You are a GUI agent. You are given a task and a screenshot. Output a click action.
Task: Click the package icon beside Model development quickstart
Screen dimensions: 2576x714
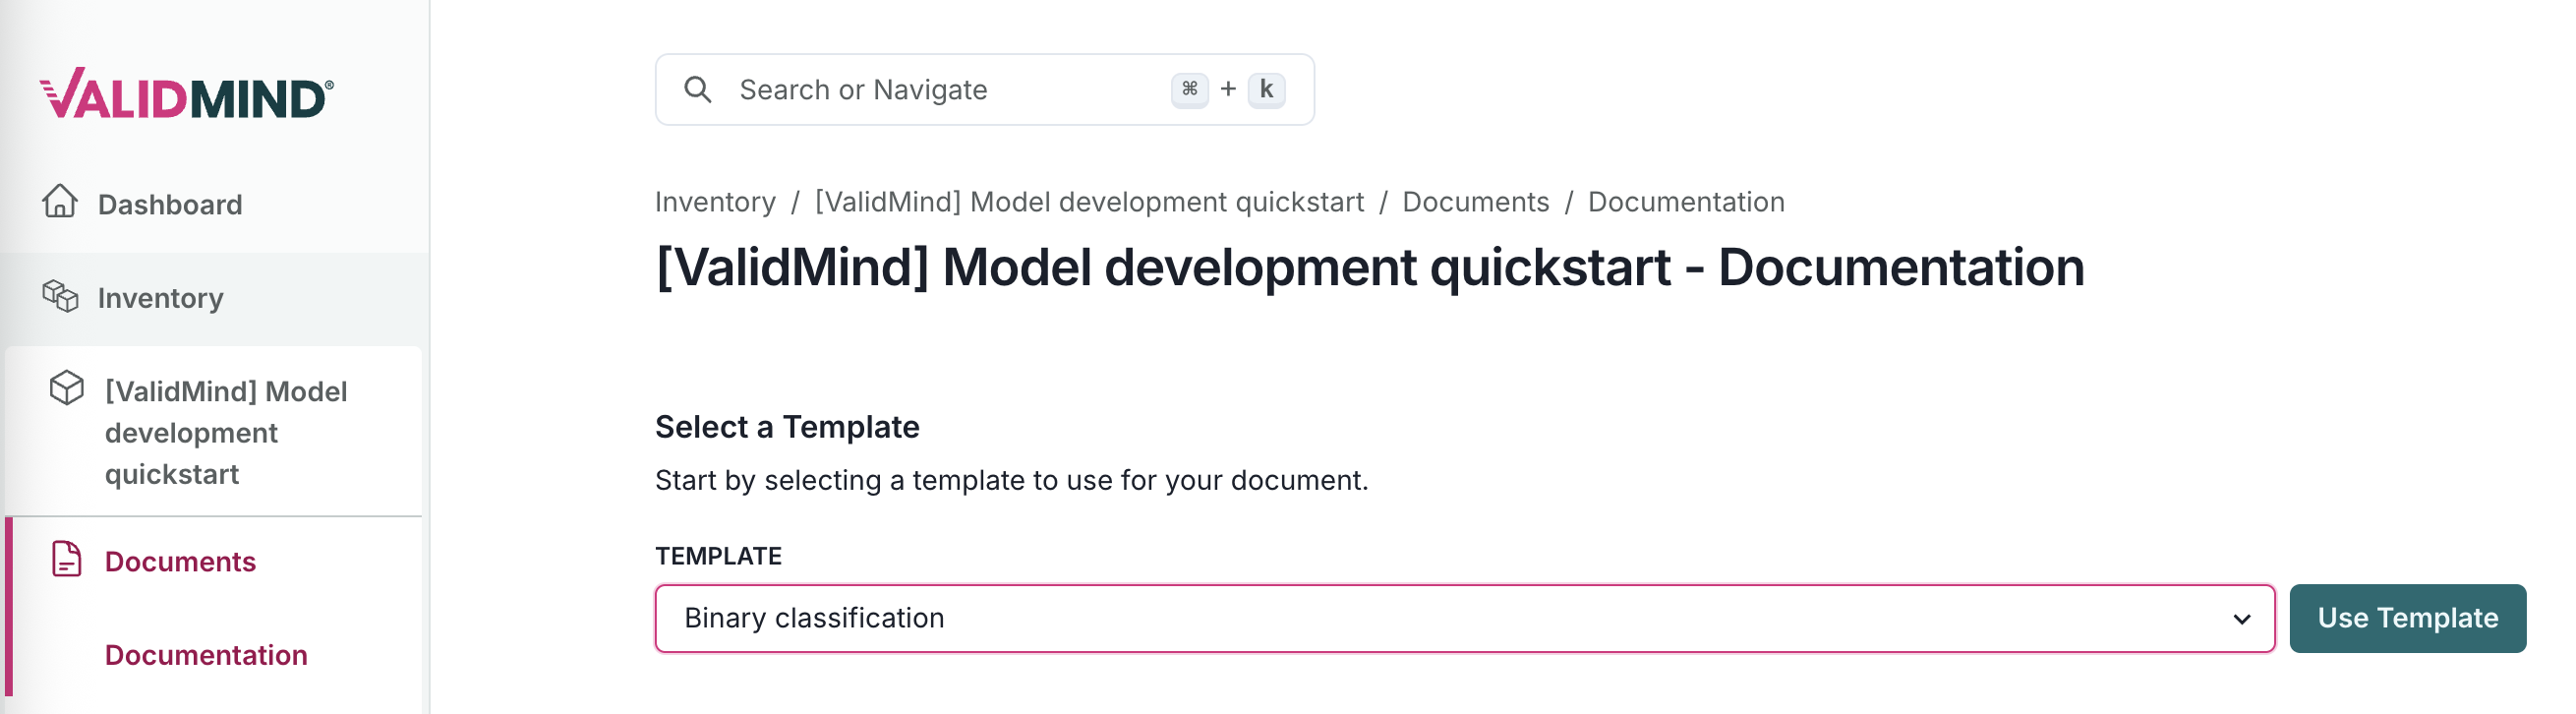66,390
